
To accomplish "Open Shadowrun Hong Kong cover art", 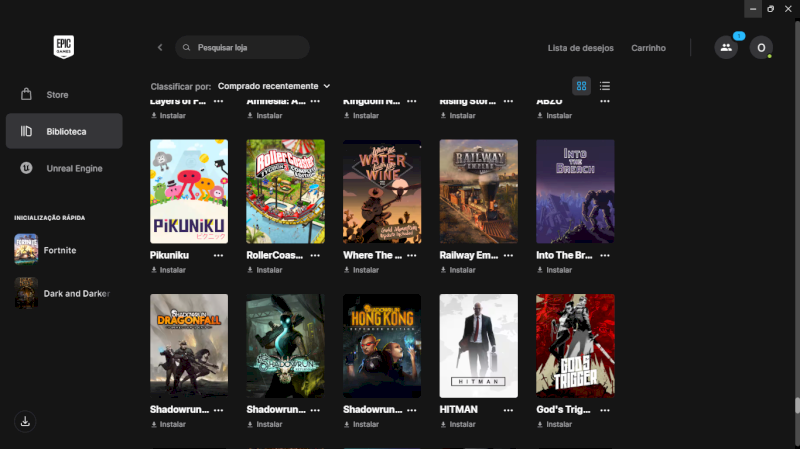I will pos(382,346).
